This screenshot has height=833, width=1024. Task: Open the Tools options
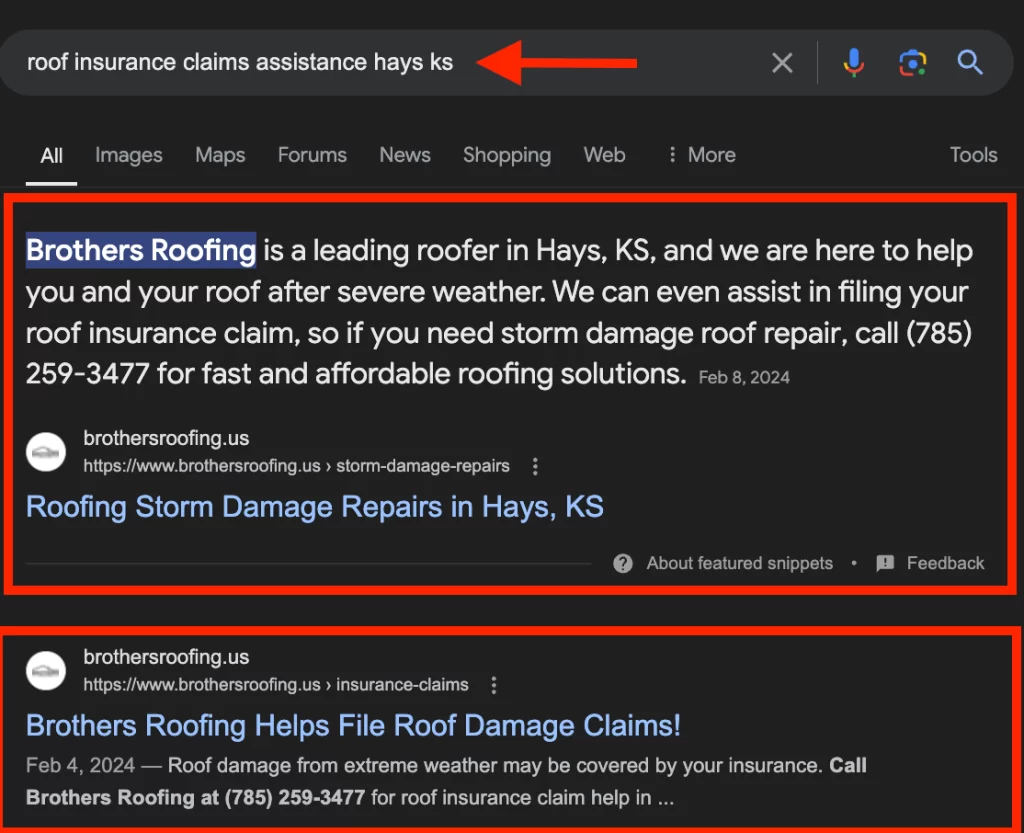click(973, 155)
